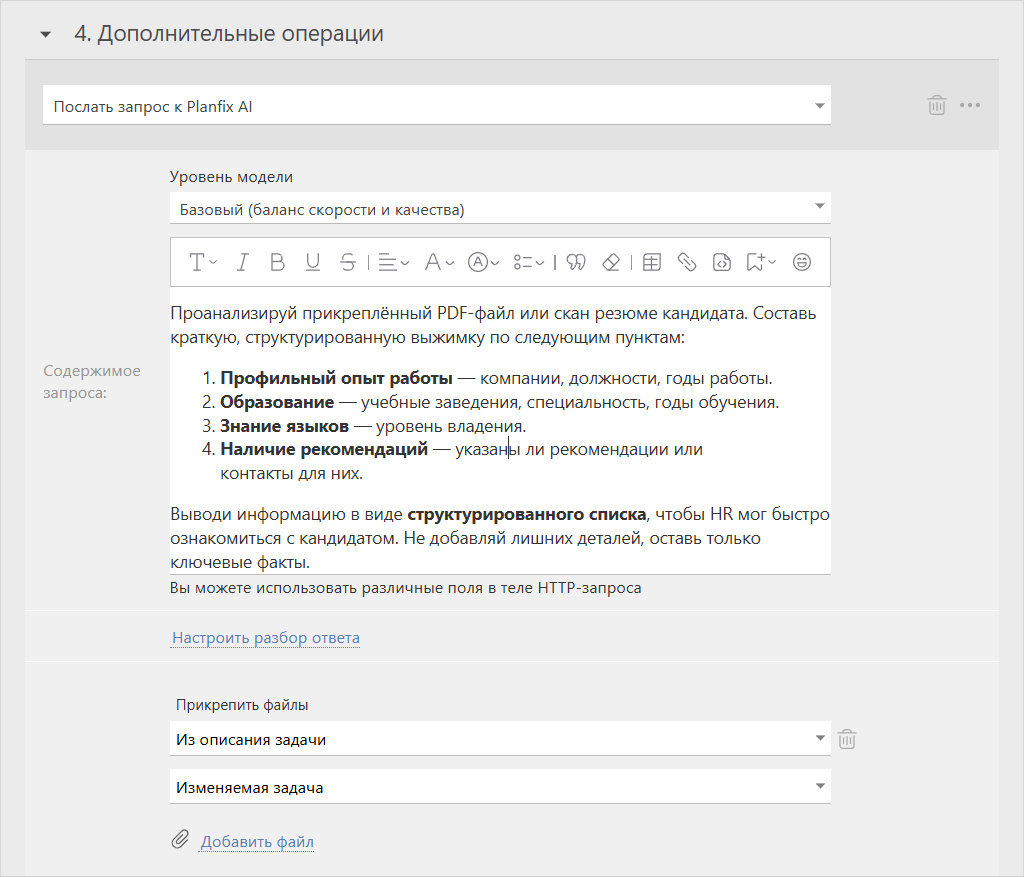Viewport: 1024px width, 877px height.
Task: Insert a code block
Action: tap(723, 262)
